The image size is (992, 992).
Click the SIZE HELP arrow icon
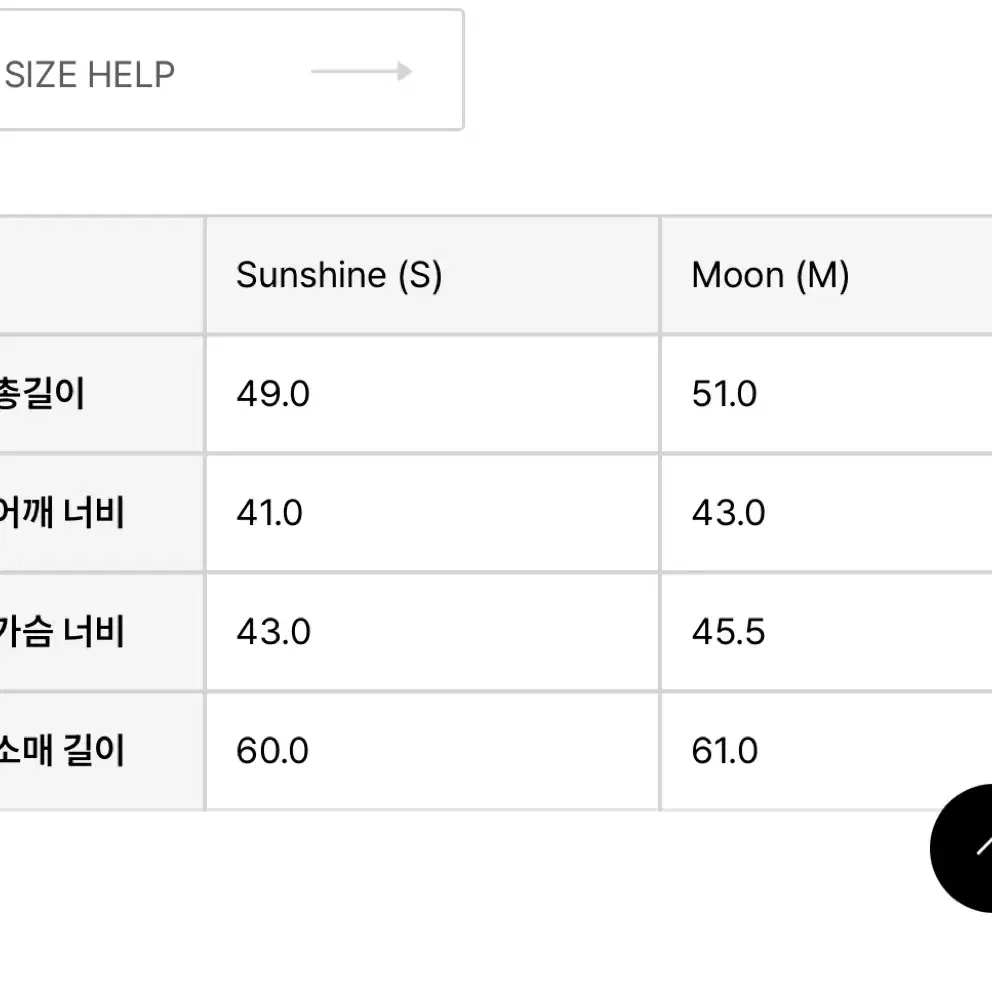[361, 71]
